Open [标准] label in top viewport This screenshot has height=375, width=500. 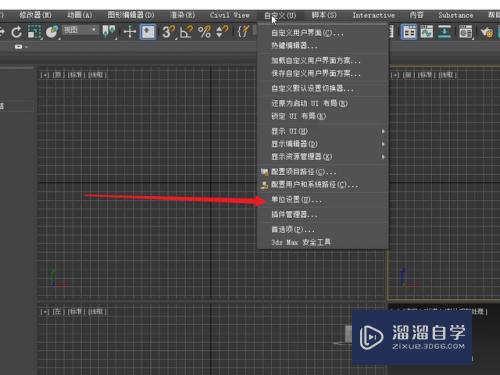click(76, 75)
